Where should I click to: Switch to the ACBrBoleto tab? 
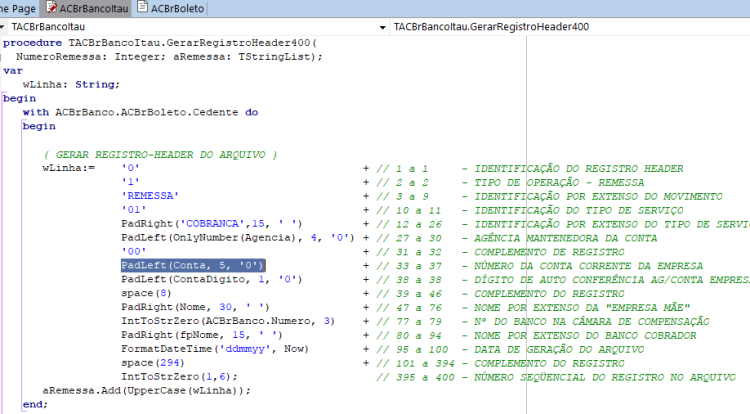(x=170, y=8)
